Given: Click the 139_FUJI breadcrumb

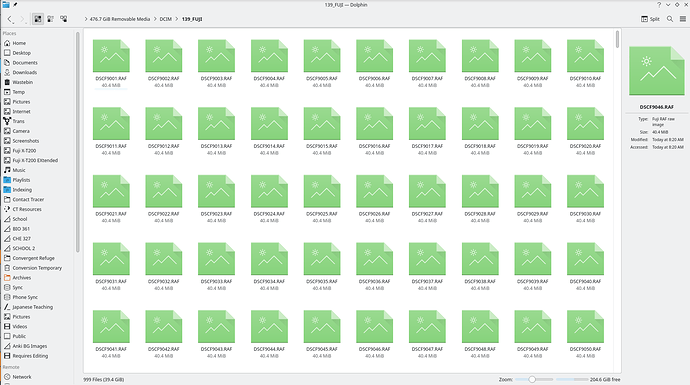Looking at the screenshot, I should [x=192, y=19].
